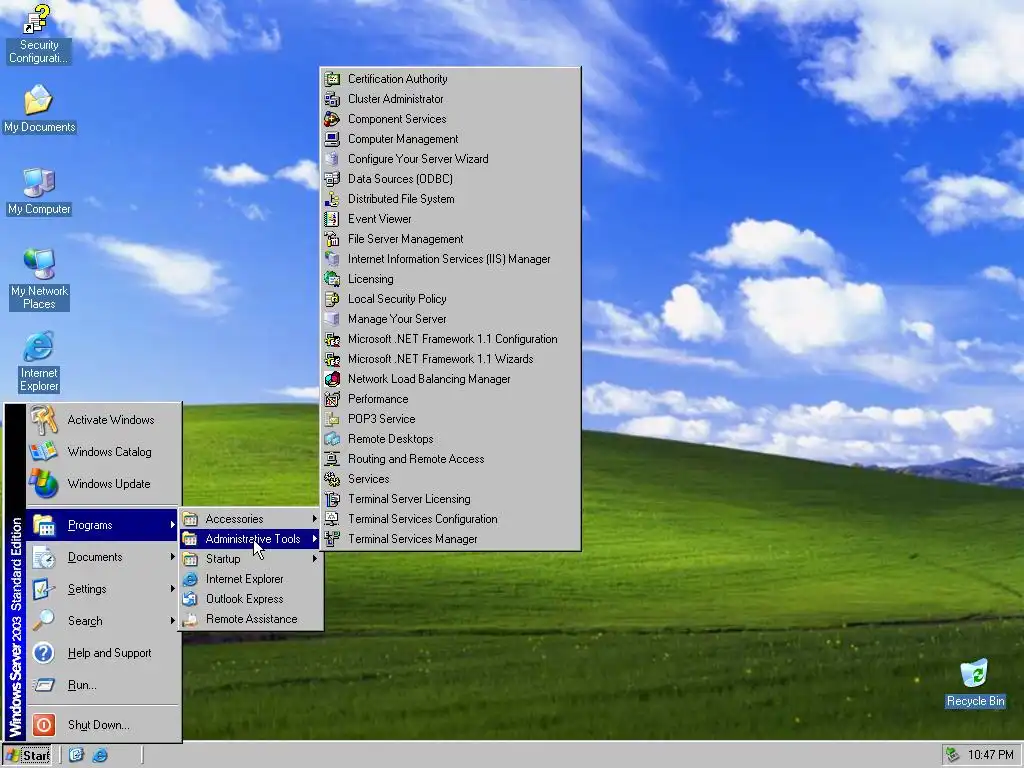Launch Outlook Express from Programs menu
The image size is (1024, 768).
click(251, 599)
